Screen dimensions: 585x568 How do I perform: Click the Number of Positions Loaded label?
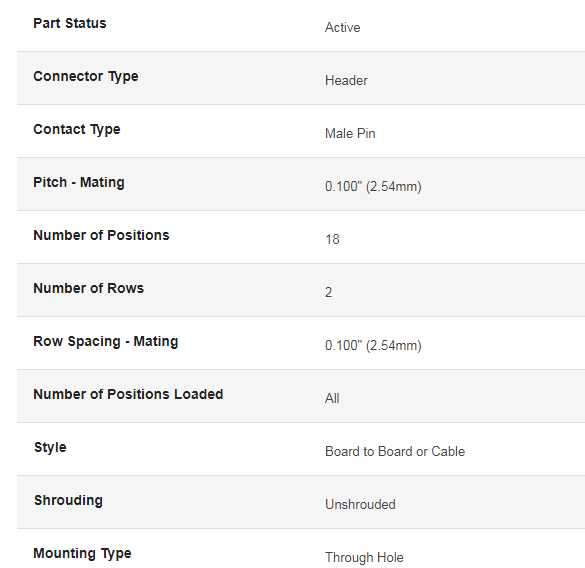click(x=128, y=394)
